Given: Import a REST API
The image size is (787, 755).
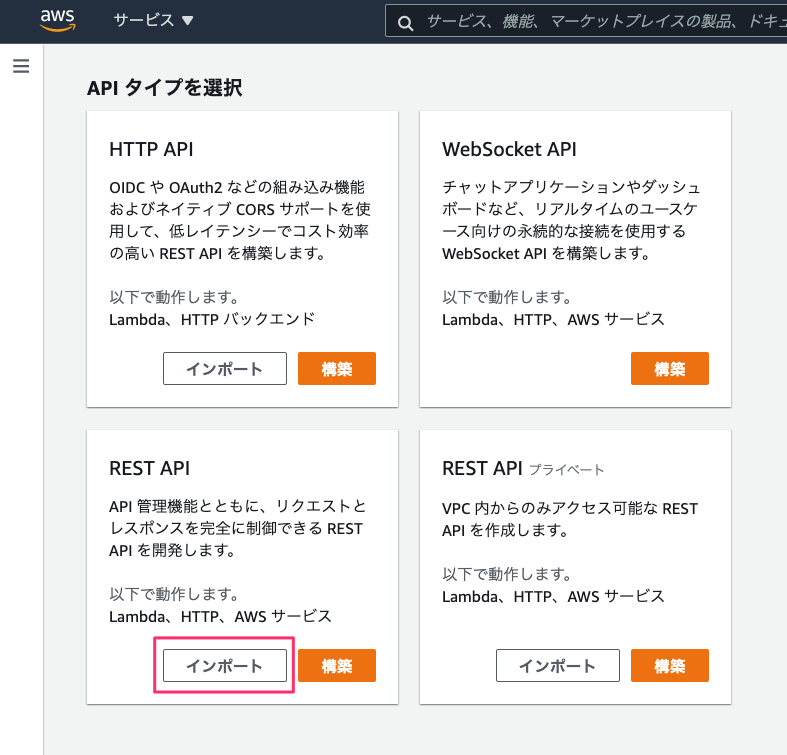Looking at the screenshot, I should pyautogui.click(x=225, y=666).
